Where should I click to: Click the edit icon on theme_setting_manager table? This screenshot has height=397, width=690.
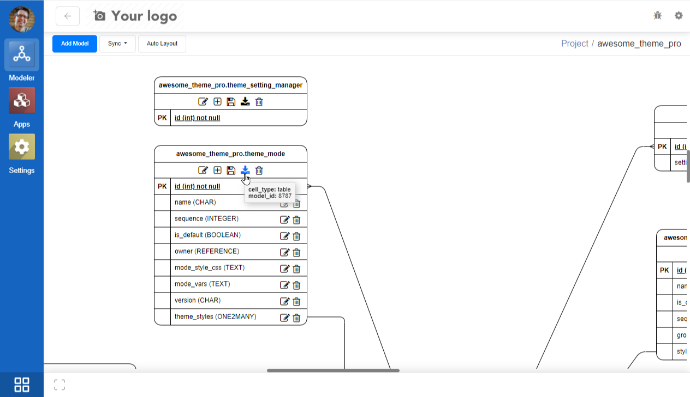202,102
